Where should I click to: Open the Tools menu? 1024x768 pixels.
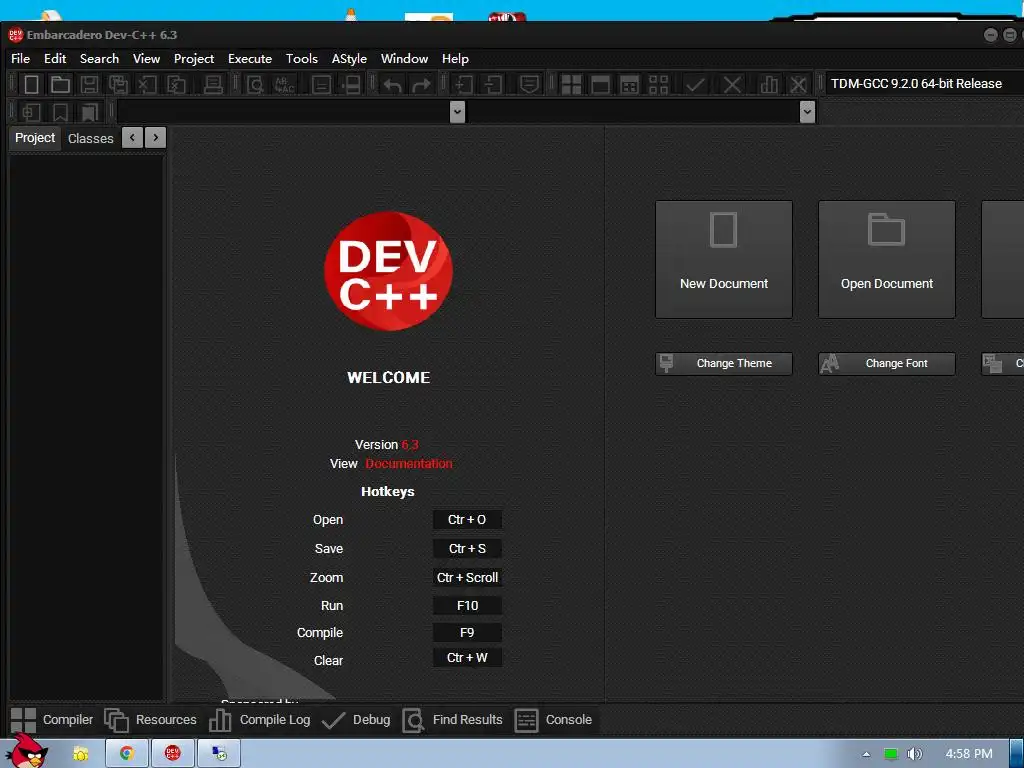click(301, 59)
